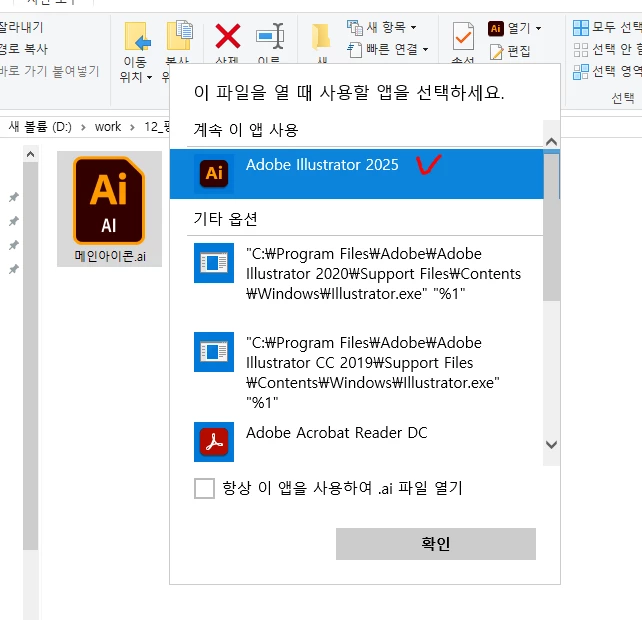The width and height of the screenshot is (642, 620).
Task: Click Paste shortcut (바로 가기 붙여넣기)
Action: point(49,71)
